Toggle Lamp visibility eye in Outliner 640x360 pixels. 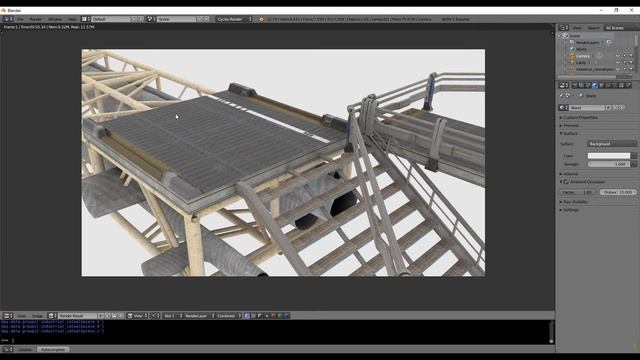[618, 62]
